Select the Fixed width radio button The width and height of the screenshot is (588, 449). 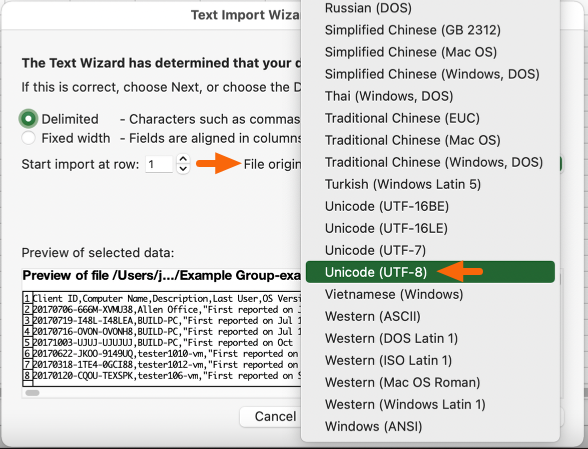coord(28,138)
